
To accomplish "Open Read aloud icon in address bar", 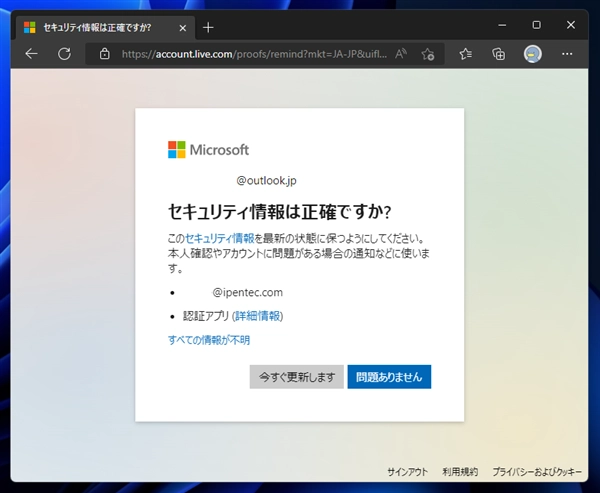I will 401,54.
